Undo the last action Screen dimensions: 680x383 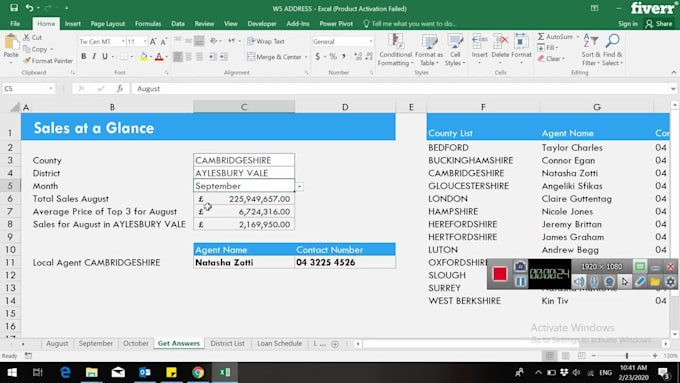click(x=29, y=8)
